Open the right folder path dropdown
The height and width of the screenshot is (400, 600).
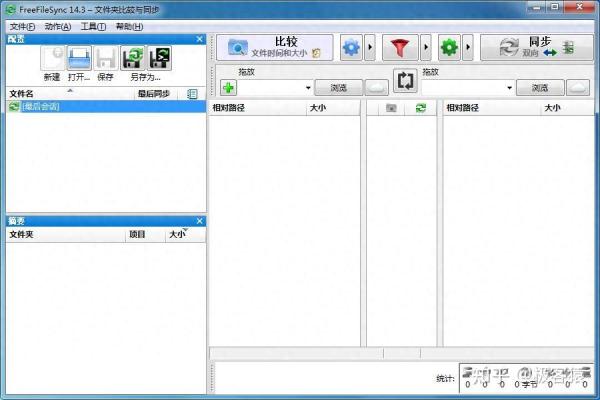coord(509,88)
